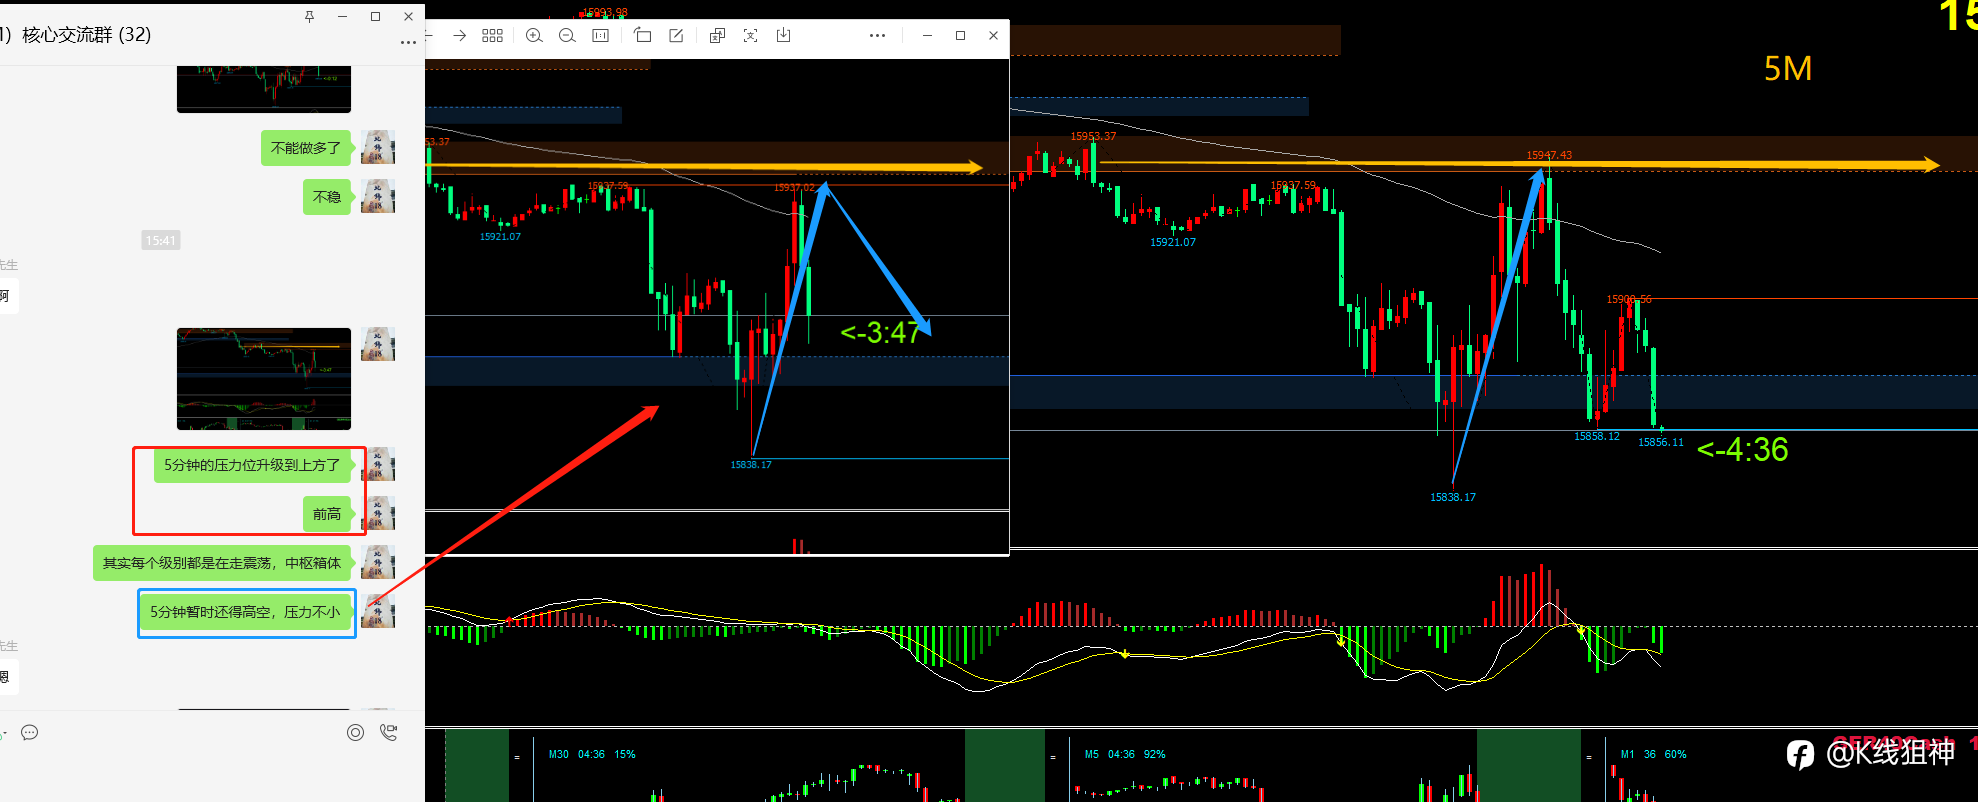Click avatar beside the second chart image message
The height and width of the screenshot is (802, 1978).
coord(378,344)
